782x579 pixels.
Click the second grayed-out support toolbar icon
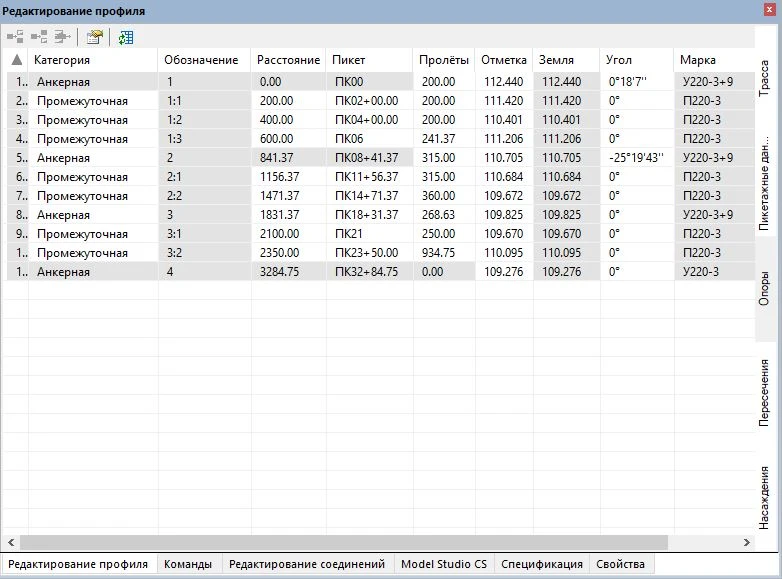(x=39, y=38)
